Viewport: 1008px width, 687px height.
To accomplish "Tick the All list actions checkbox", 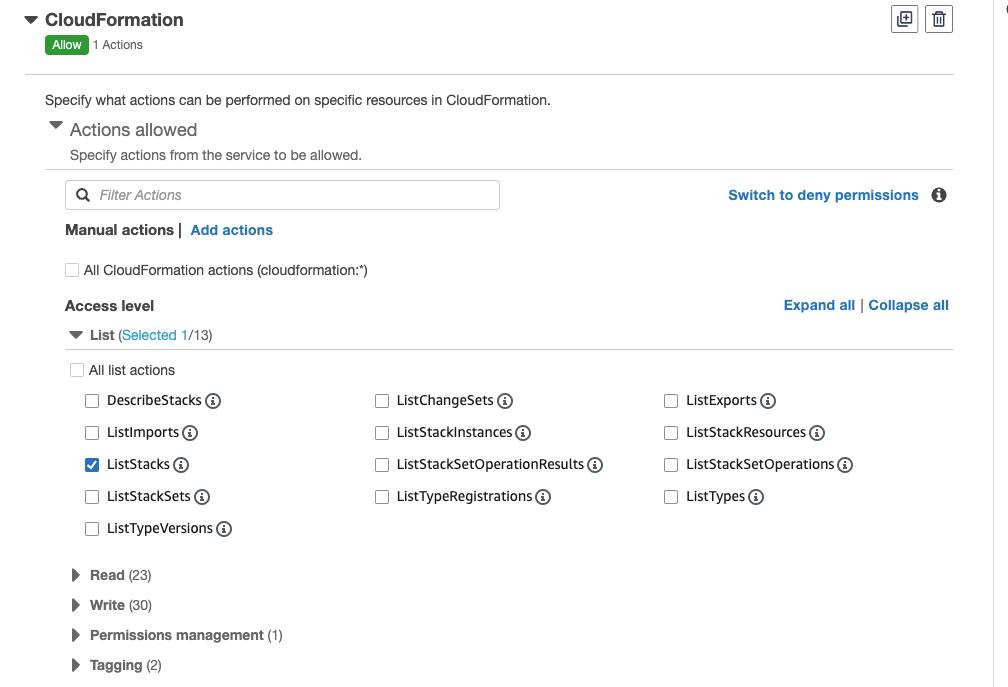I will point(76,370).
